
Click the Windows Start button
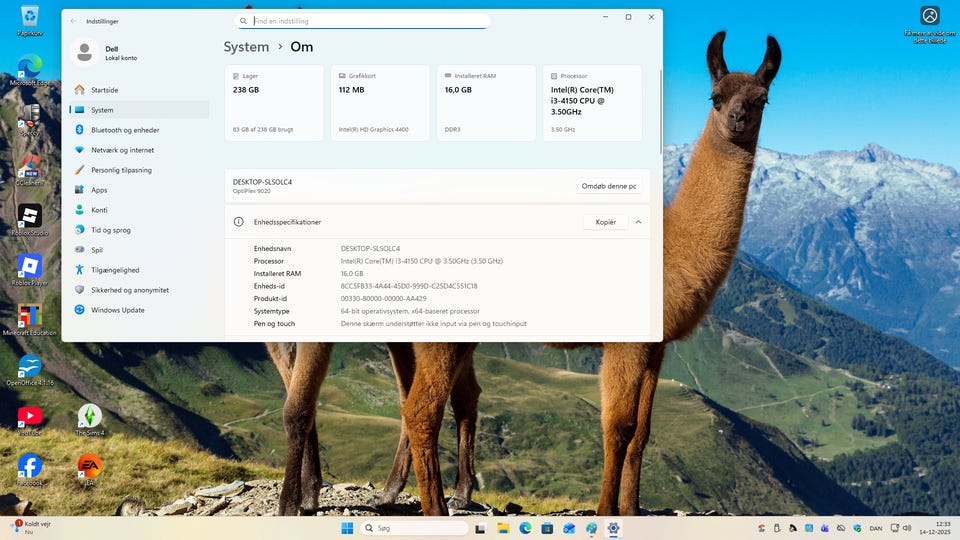(x=347, y=528)
